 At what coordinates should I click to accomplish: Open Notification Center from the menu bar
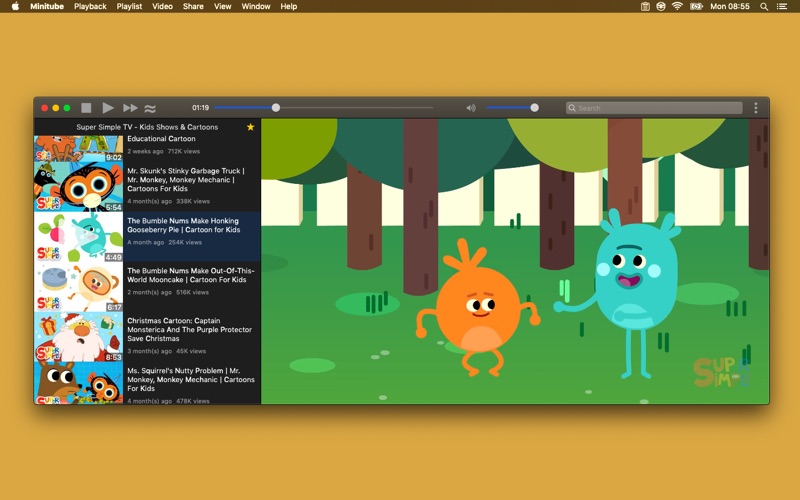coord(784,6)
